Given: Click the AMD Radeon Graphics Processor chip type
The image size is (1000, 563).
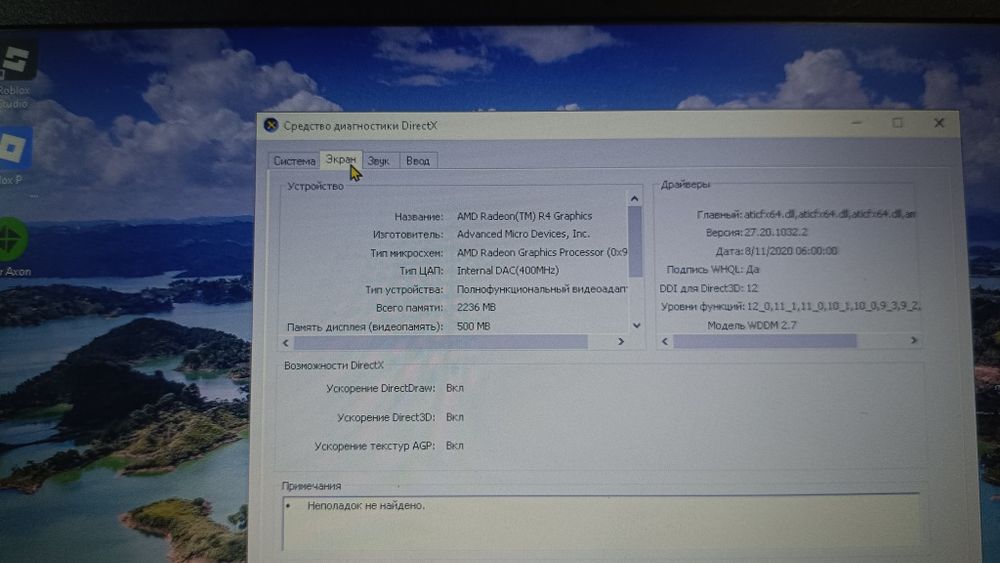Looking at the screenshot, I should [541, 252].
